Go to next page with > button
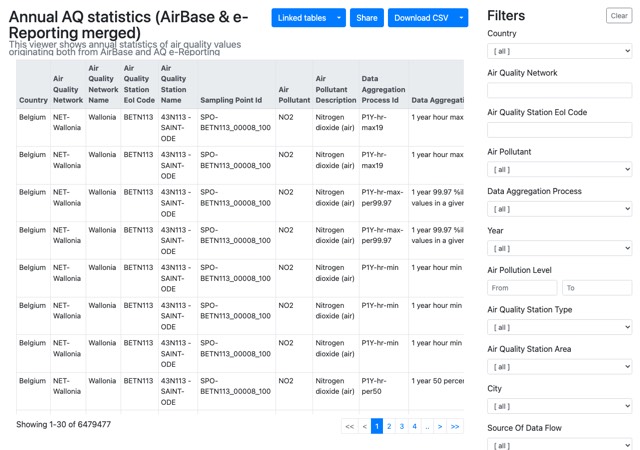The image size is (640, 450). [x=440, y=426]
